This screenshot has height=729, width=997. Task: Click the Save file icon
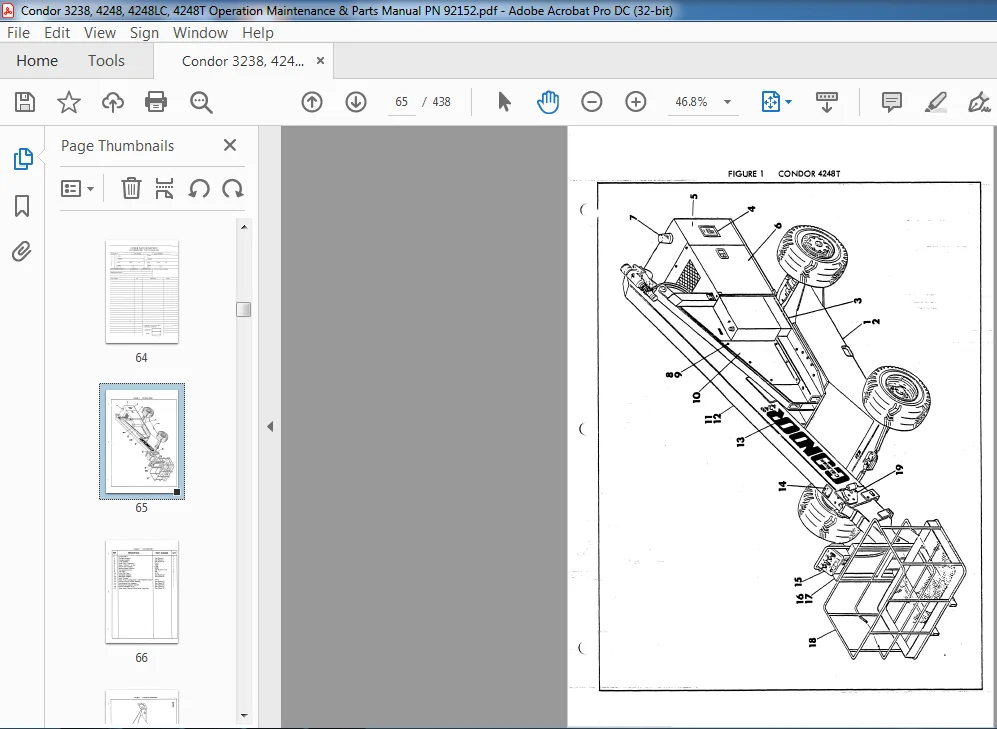[x=25, y=102]
